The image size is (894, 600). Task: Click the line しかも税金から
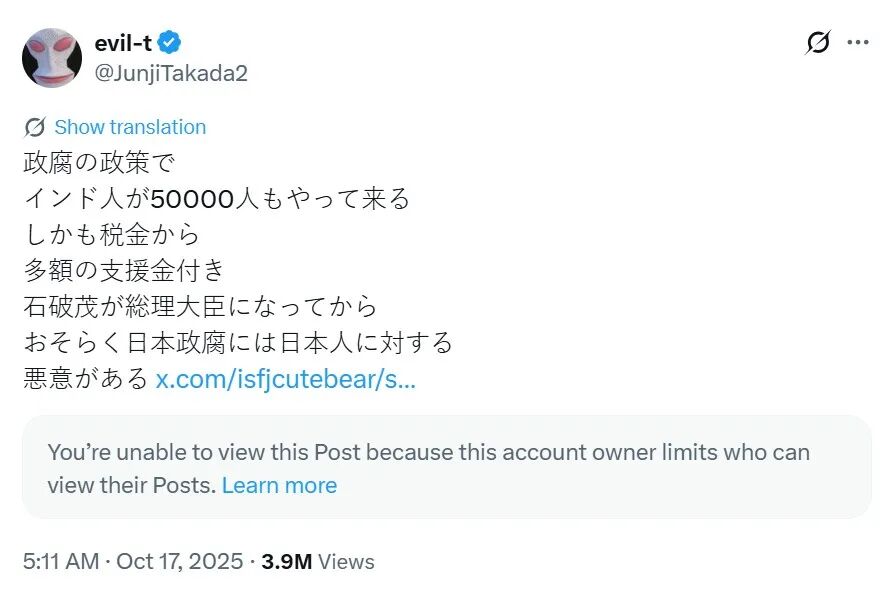click(x=111, y=235)
